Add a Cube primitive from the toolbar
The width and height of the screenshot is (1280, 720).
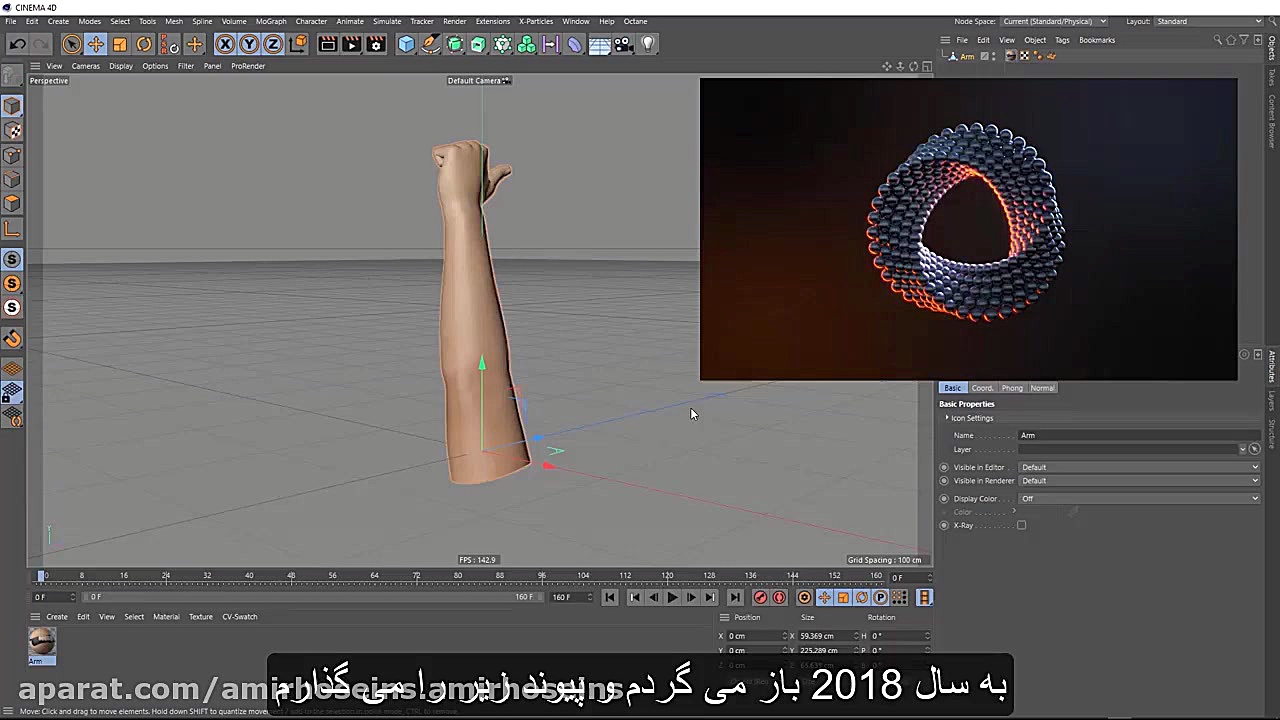pyautogui.click(x=406, y=44)
